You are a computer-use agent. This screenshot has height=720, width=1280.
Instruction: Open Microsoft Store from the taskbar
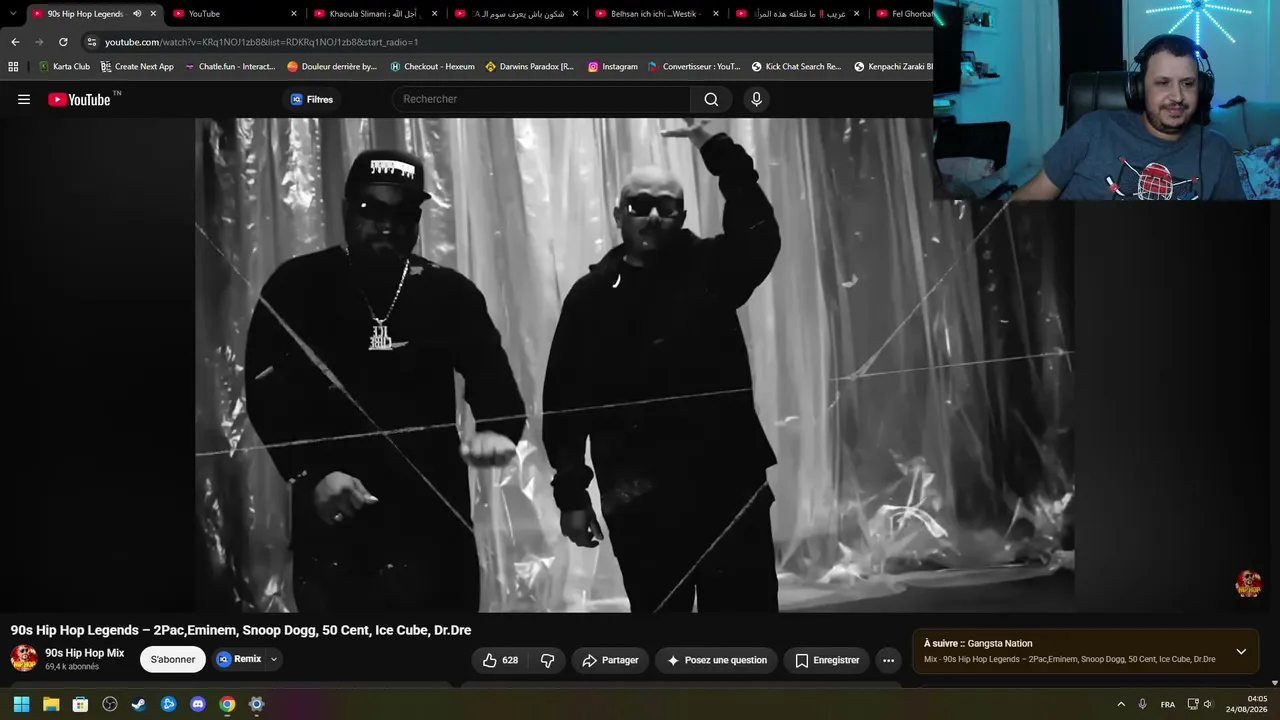[80, 704]
